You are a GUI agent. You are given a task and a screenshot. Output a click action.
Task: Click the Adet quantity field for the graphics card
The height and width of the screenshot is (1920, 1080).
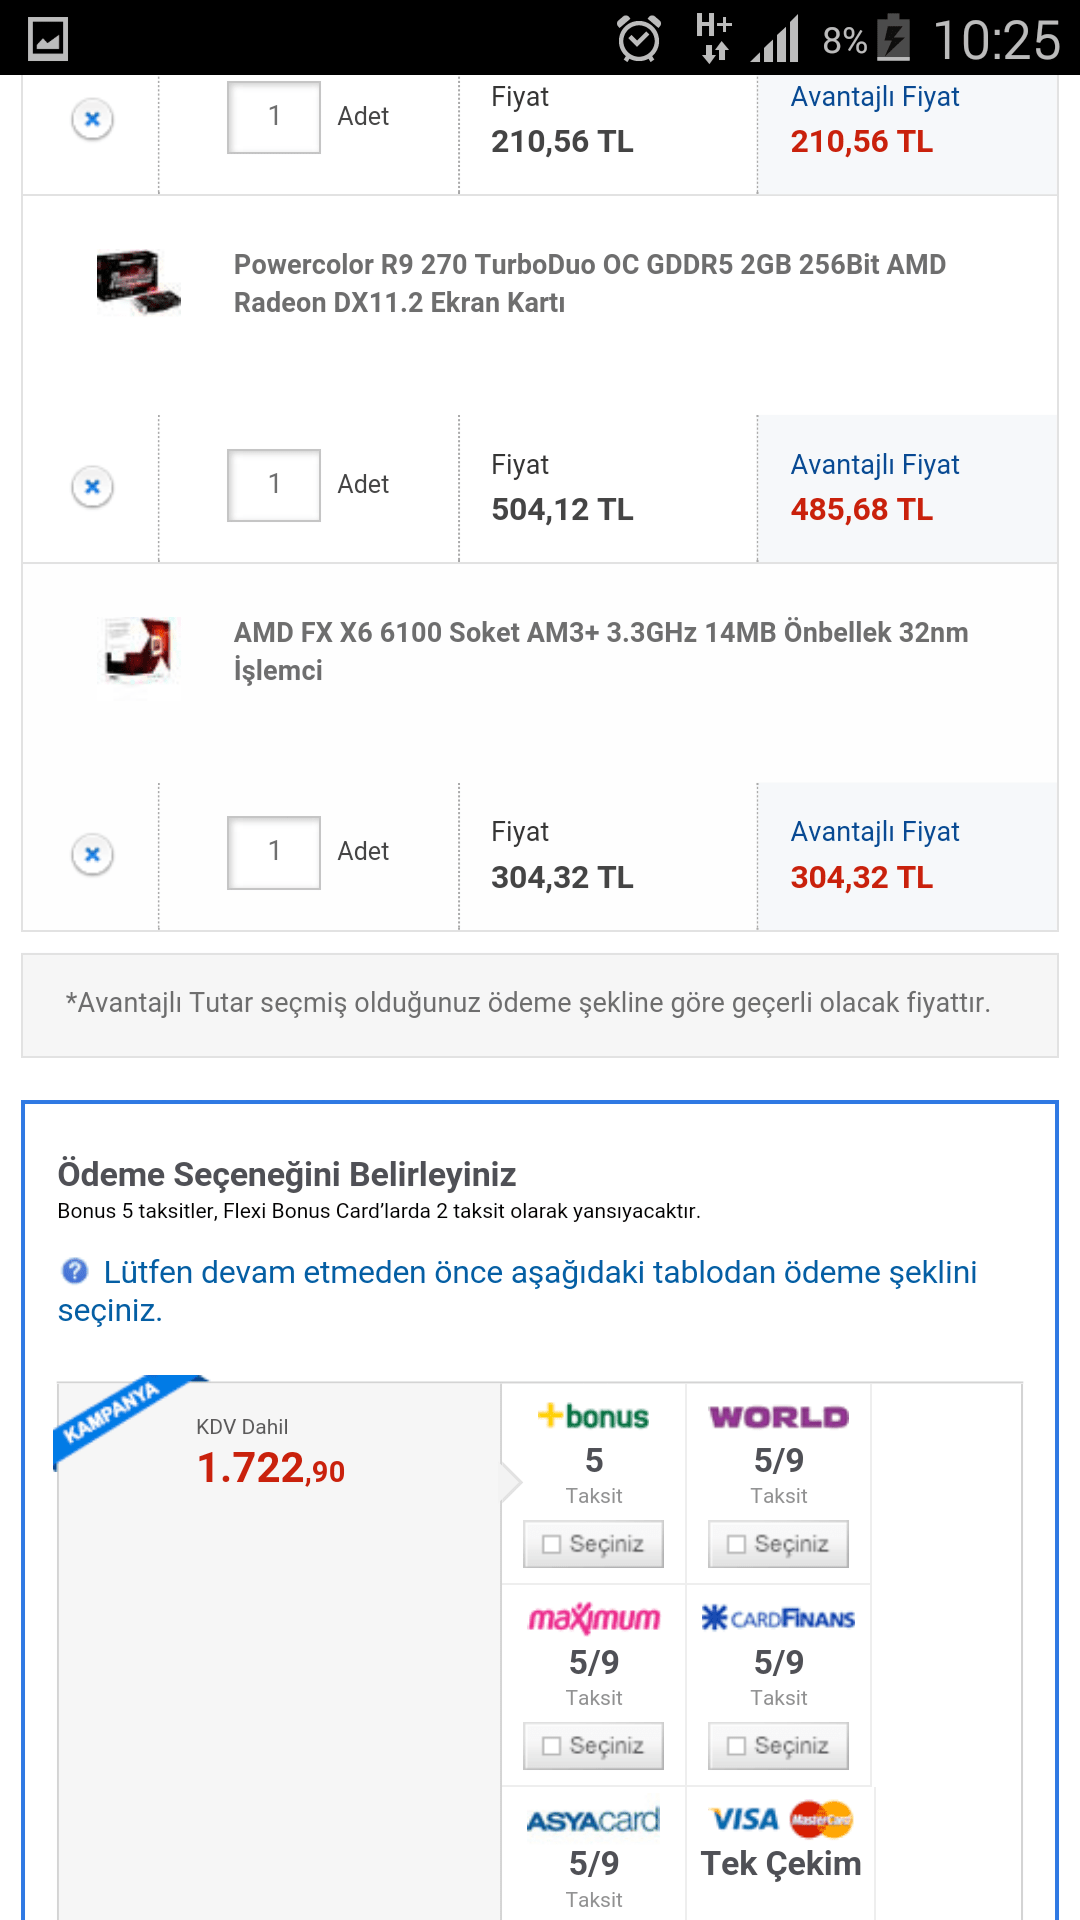coord(273,484)
